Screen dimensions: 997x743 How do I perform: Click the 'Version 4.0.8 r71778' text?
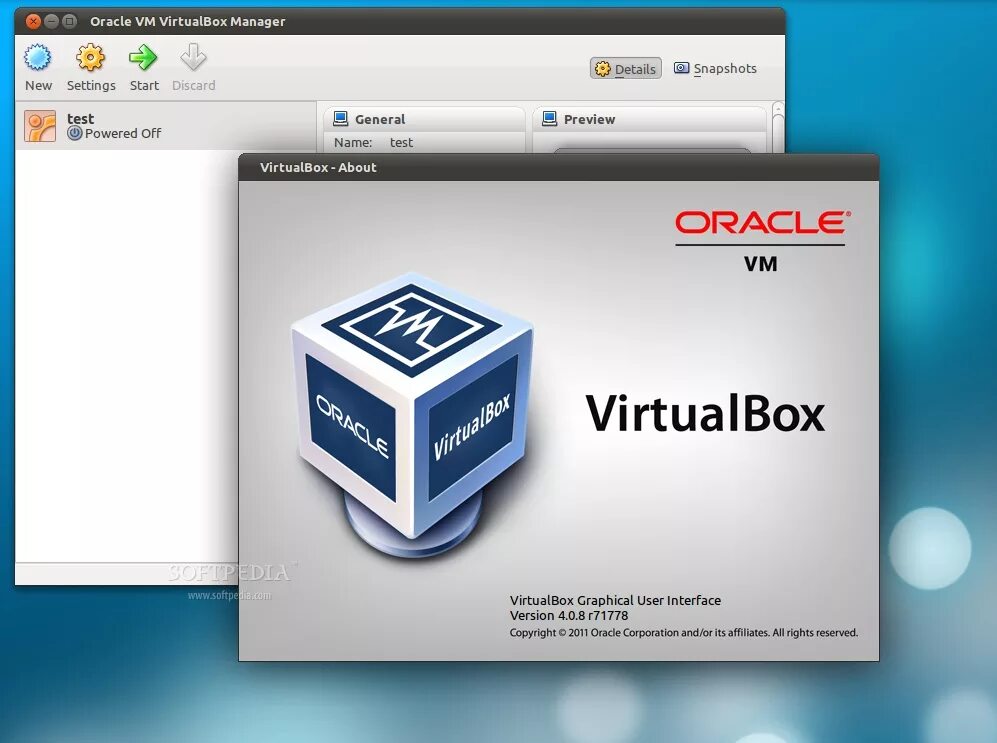[x=569, y=615]
